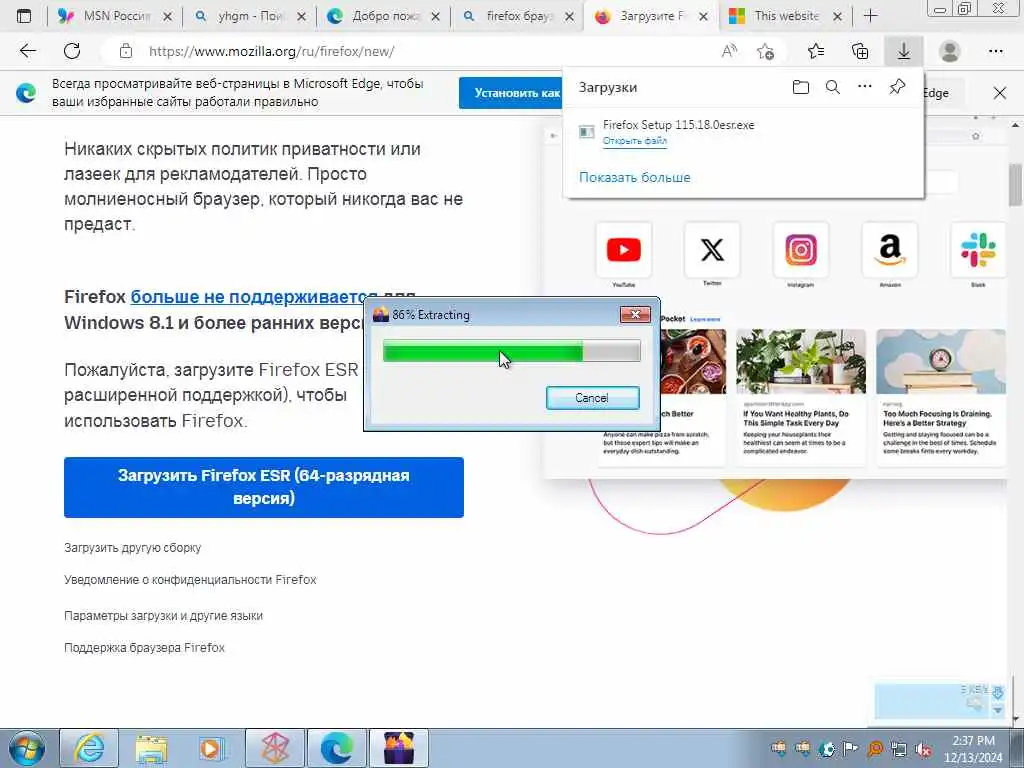Viewport: 1024px width, 768px height.
Task: Open Параметры загрузки и другие языки link
Action: (163, 616)
